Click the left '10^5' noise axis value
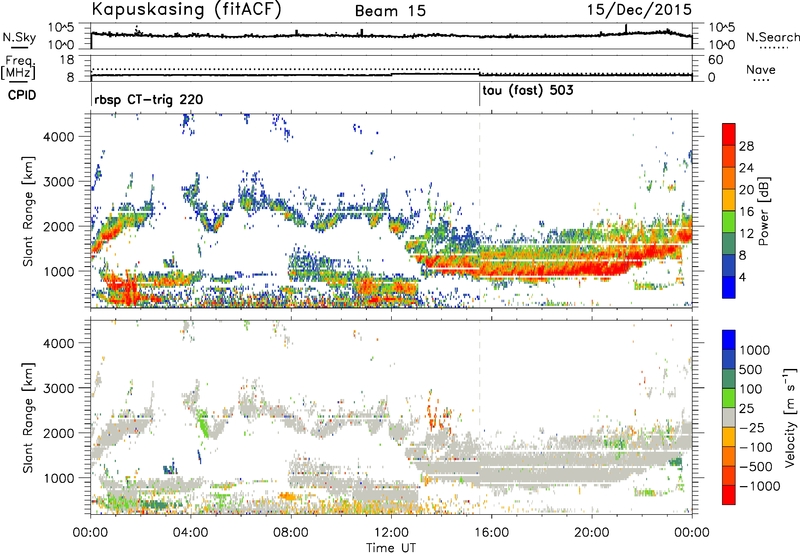 [61, 28]
